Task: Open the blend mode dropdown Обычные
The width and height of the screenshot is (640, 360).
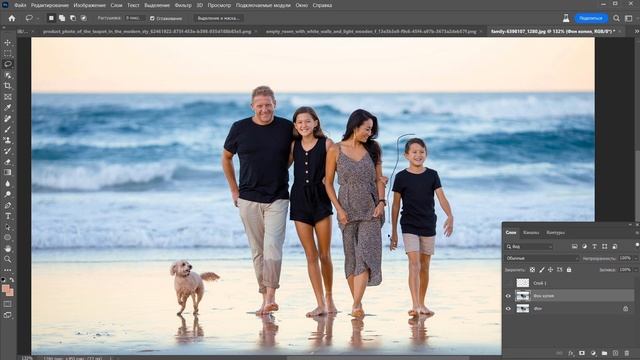Action: point(542,258)
